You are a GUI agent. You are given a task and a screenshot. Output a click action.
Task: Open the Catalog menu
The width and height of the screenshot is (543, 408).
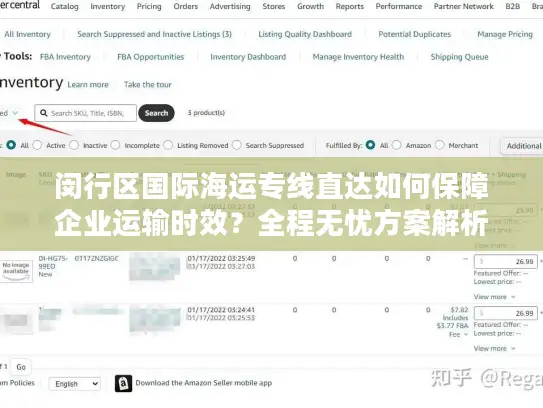click(x=64, y=7)
